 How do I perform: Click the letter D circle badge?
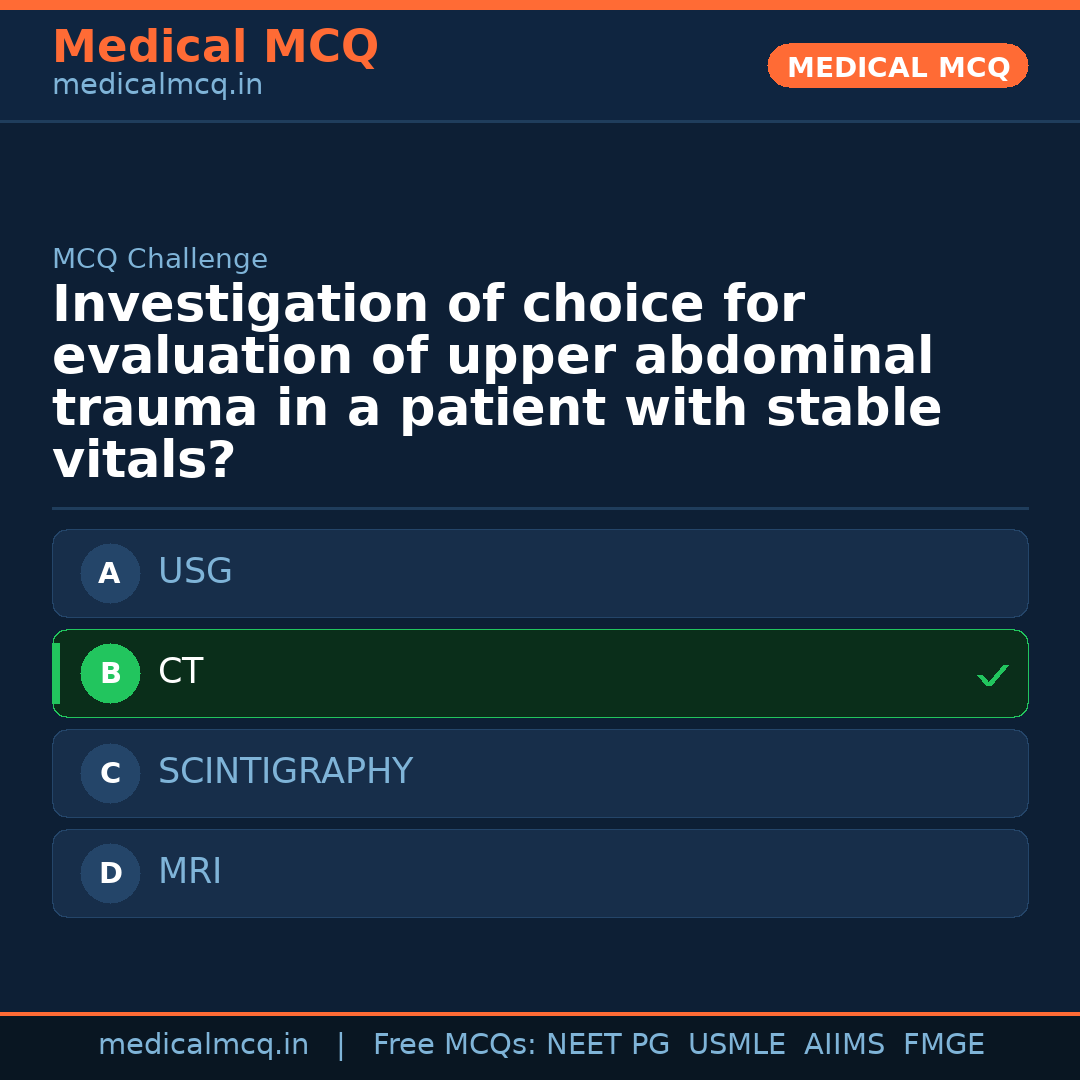[110, 874]
